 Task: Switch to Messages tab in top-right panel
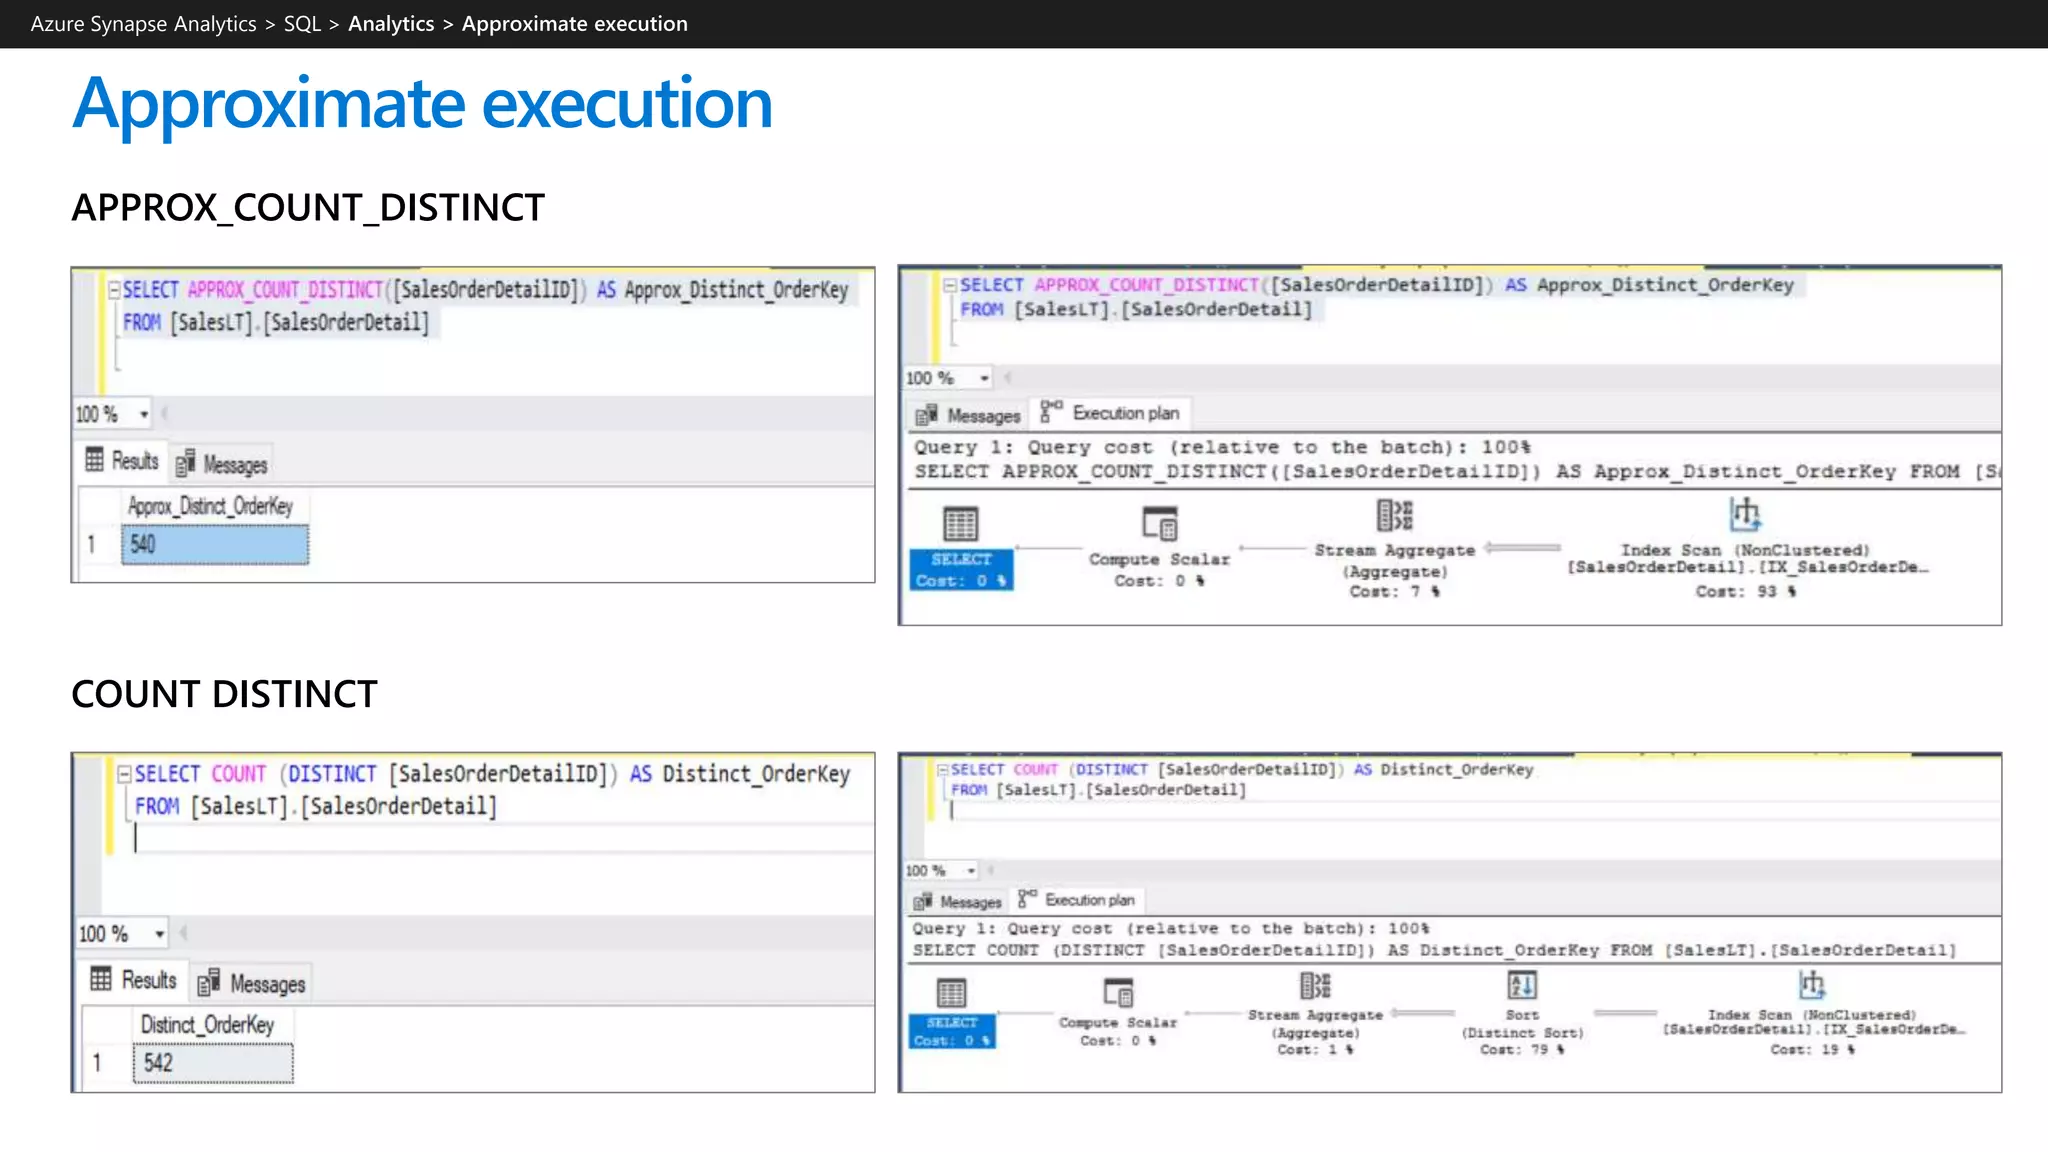pyautogui.click(x=968, y=415)
